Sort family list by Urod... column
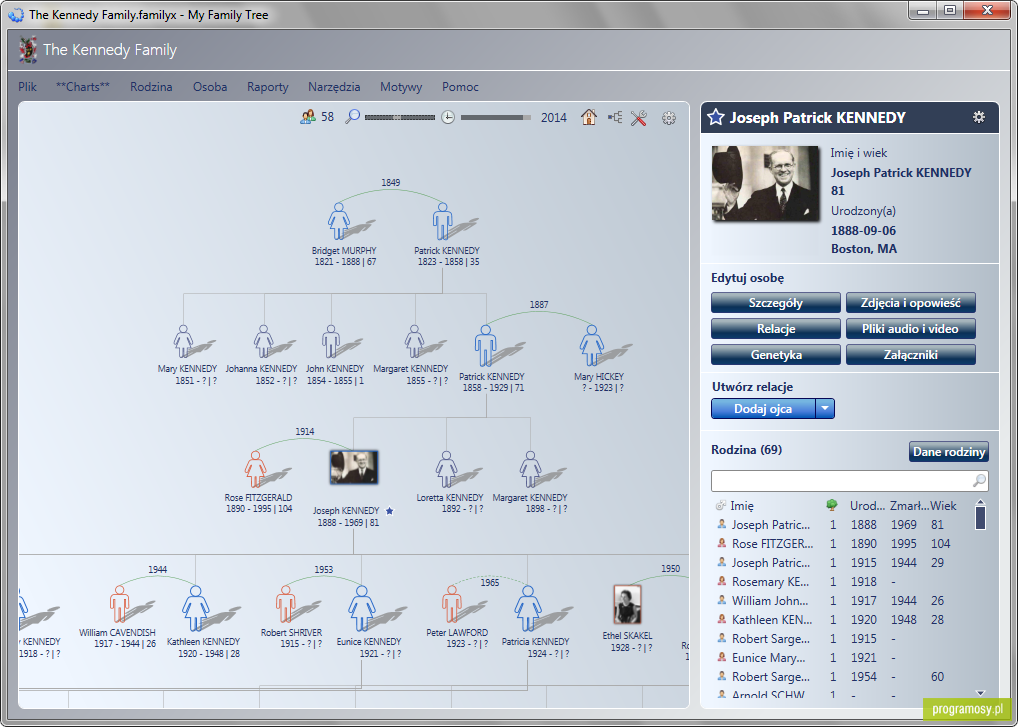This screenshot has width=1018, height=727. click(x=867, y=506)
